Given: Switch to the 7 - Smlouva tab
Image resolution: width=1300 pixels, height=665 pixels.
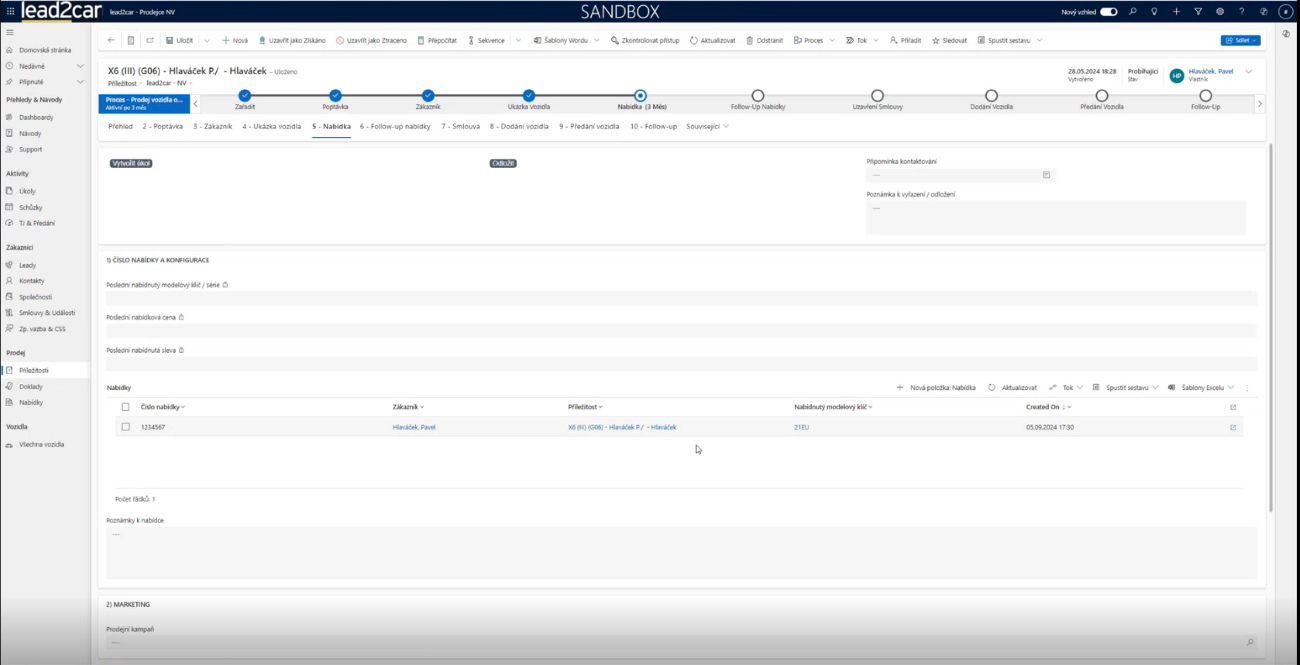Looking at the screenshot, I should click(x=460, y=127).
